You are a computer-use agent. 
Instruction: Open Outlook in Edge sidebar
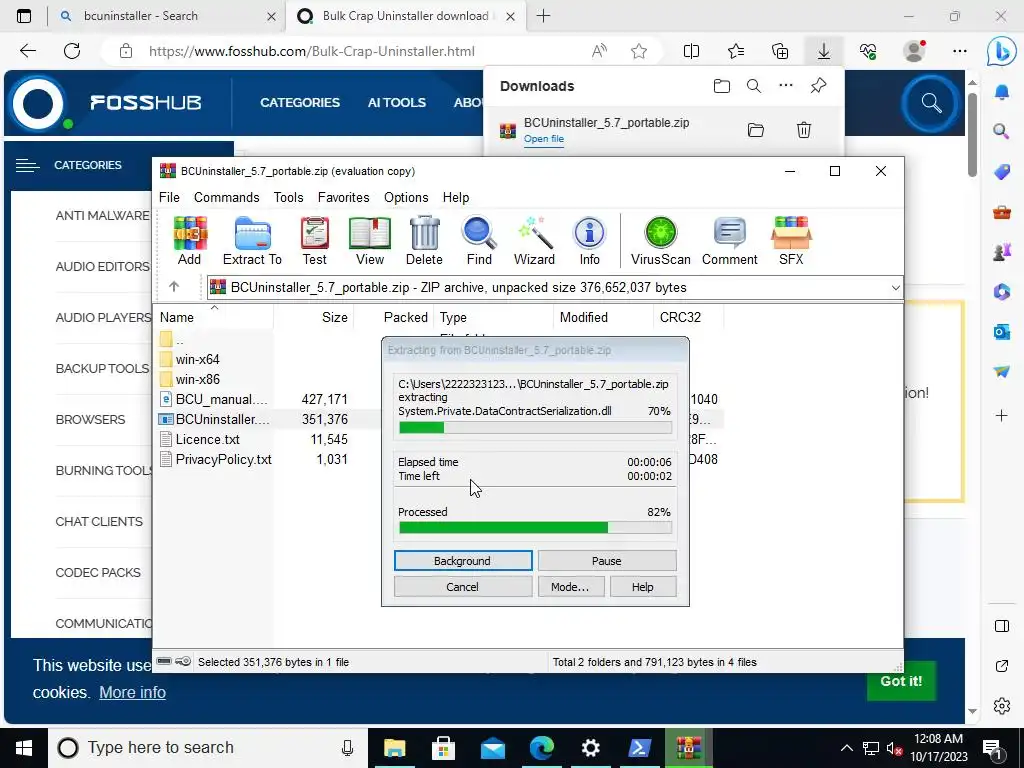[1001, 332]
